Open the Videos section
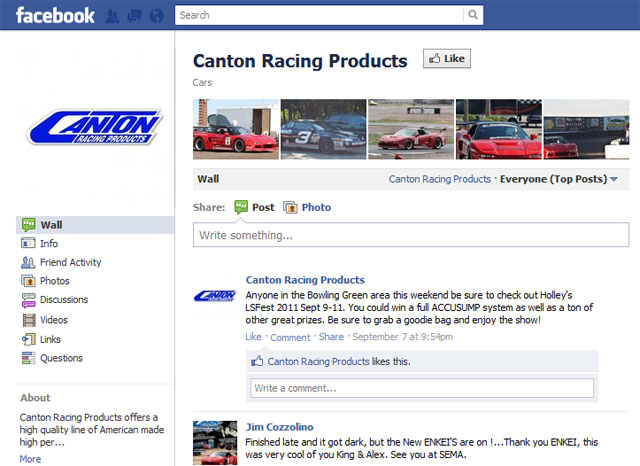Viewport: 640px width, 466px height. click(x=54, y=320)
